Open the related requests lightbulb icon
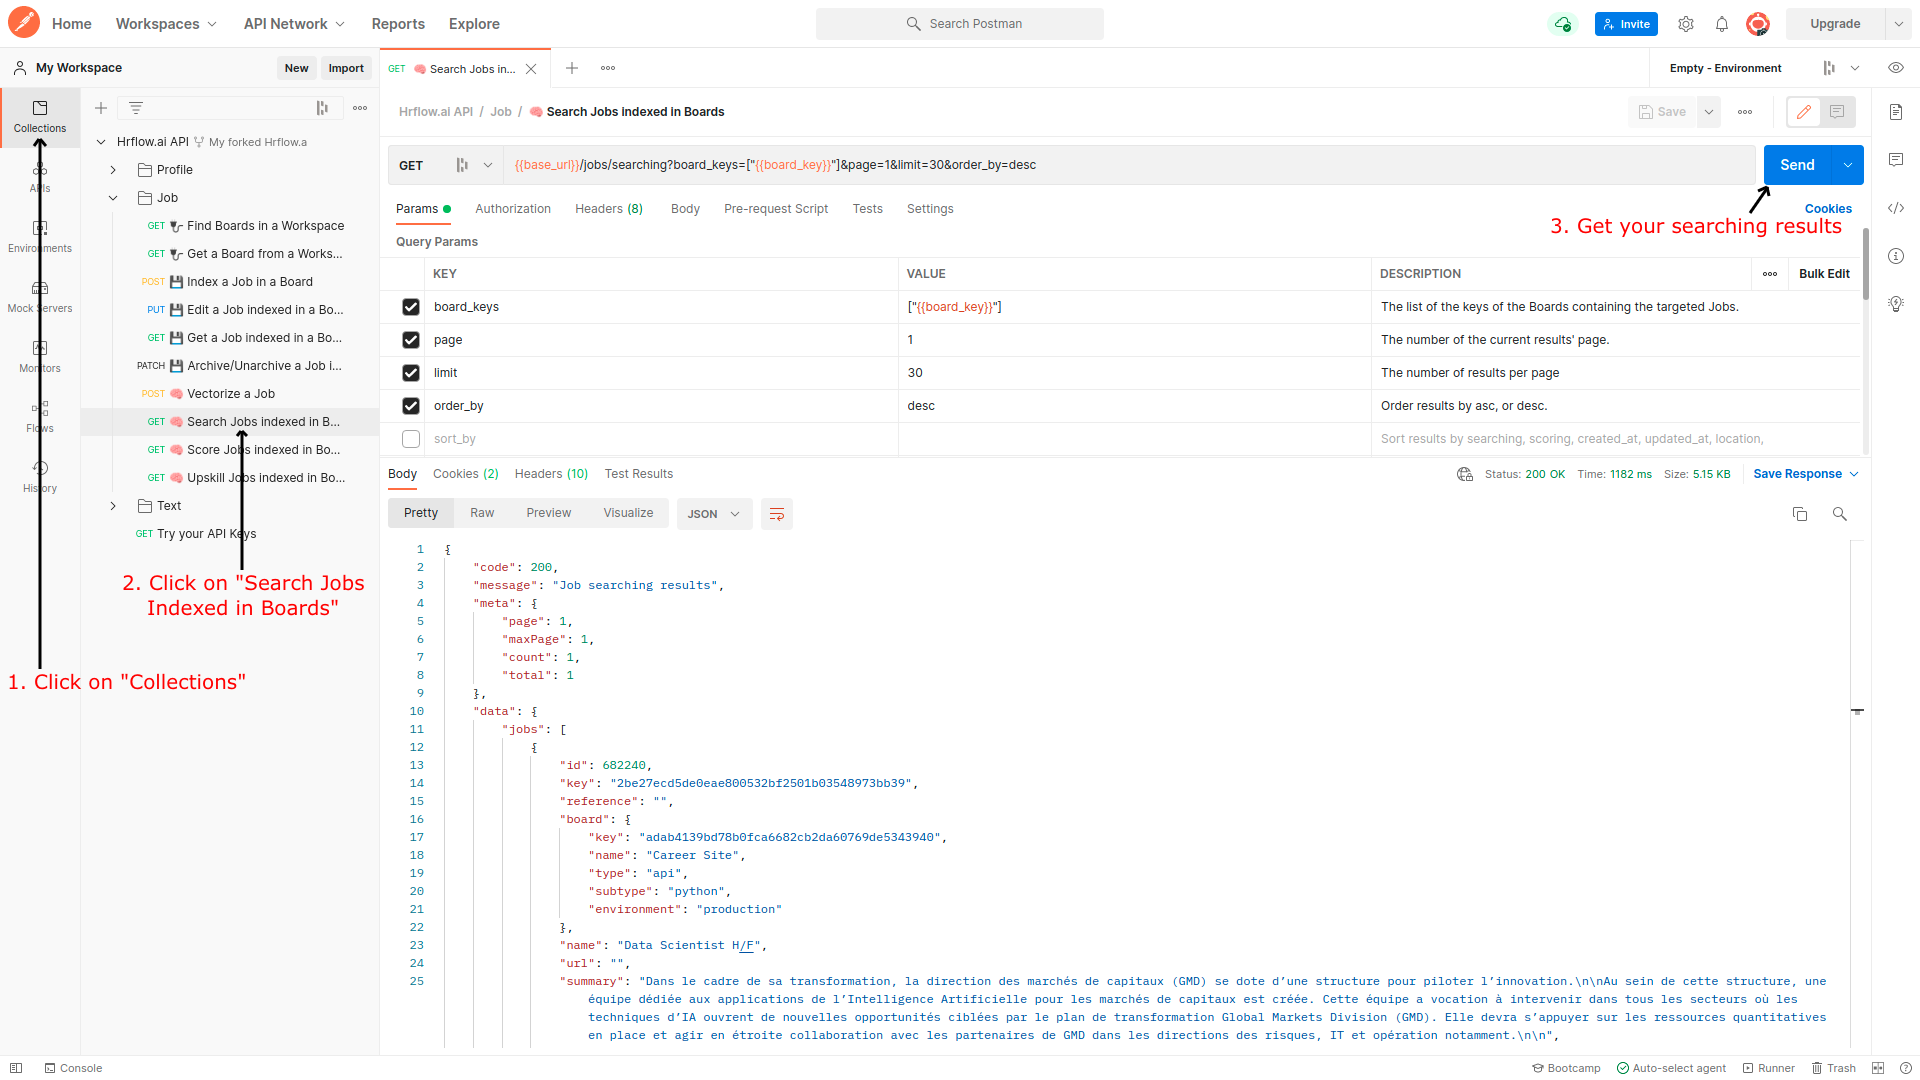 click(x=1896, y=304)
